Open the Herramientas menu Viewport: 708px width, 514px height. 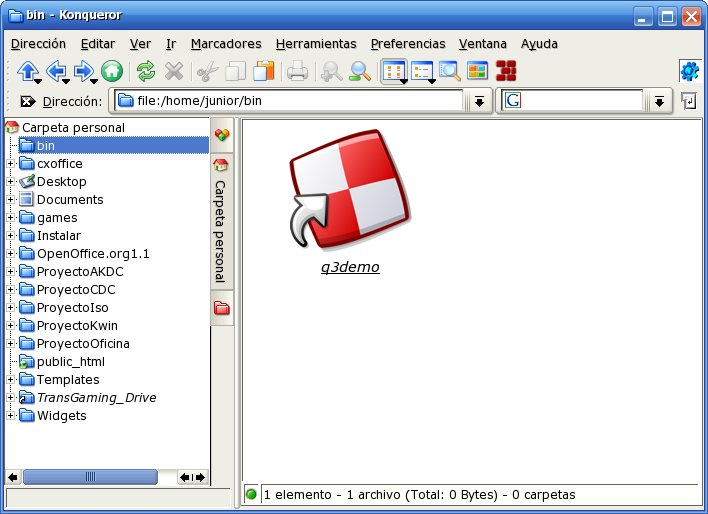316,44
